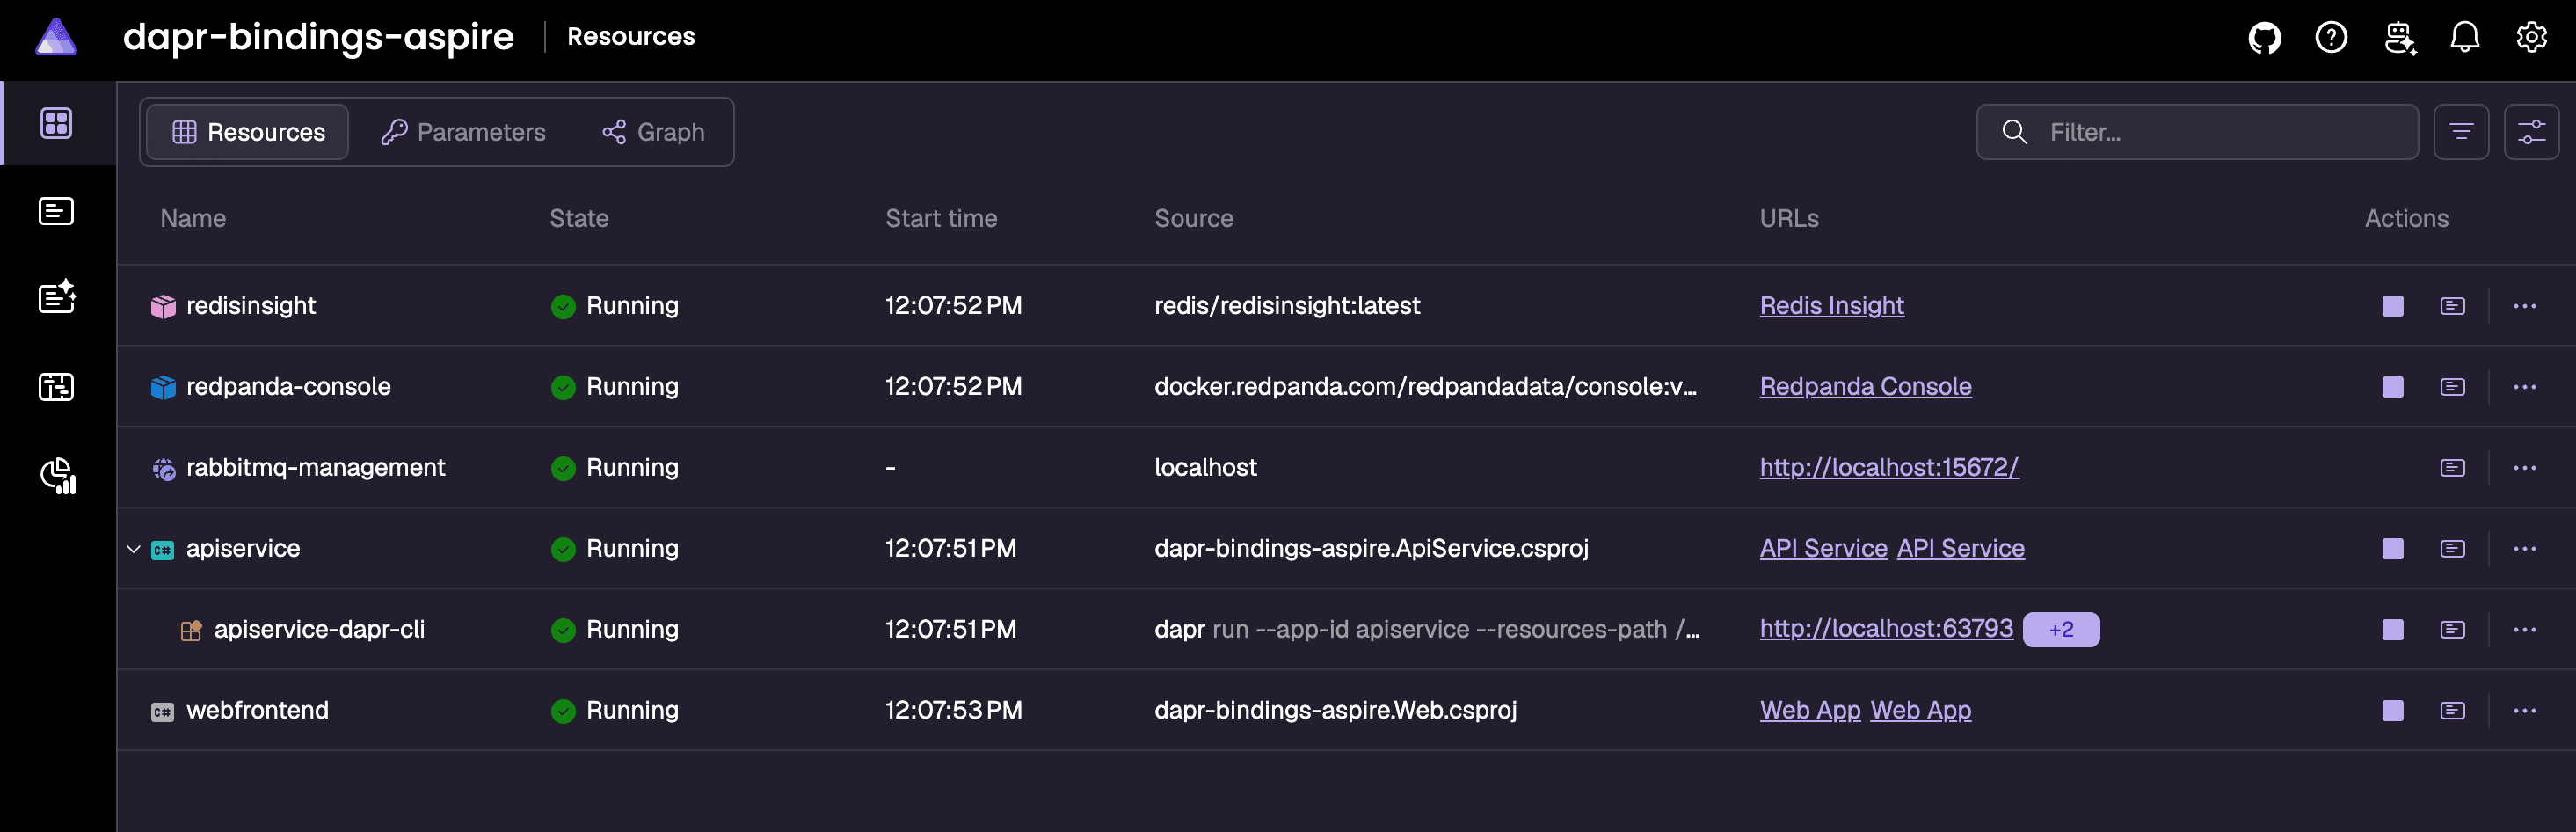View console logs for apiservice

2453,549
